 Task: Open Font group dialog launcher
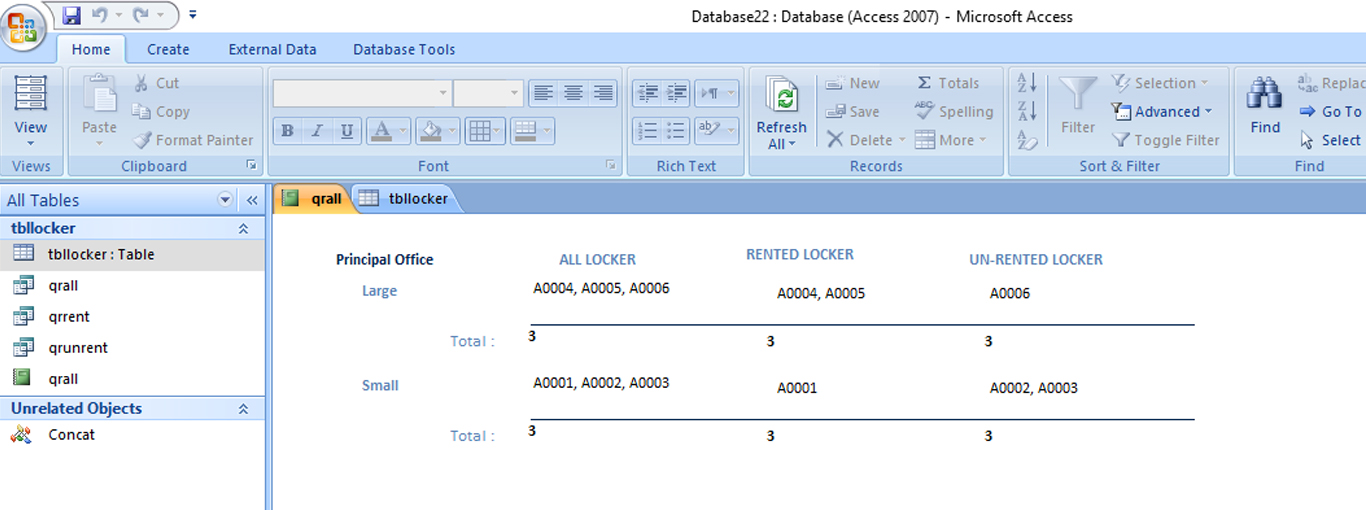coord(610,166)
